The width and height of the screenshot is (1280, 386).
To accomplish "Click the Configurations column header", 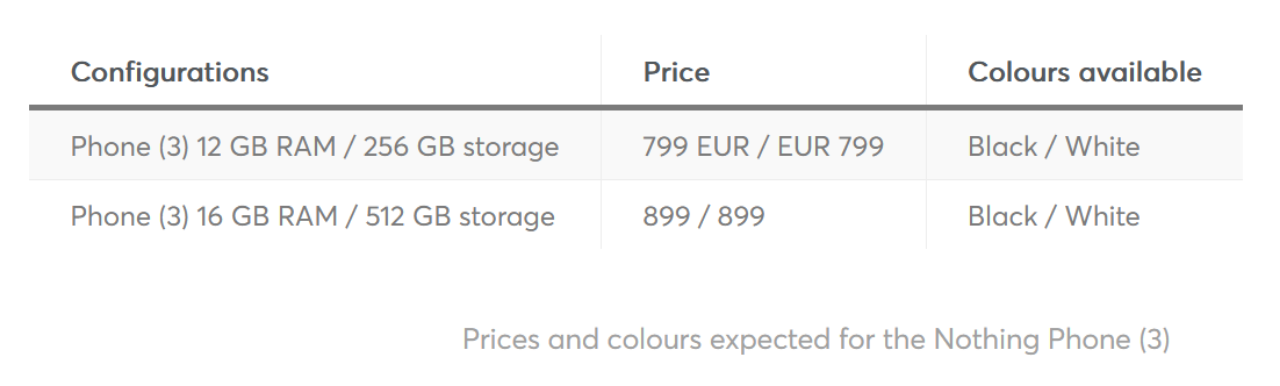I will click(x=169, y=72).
